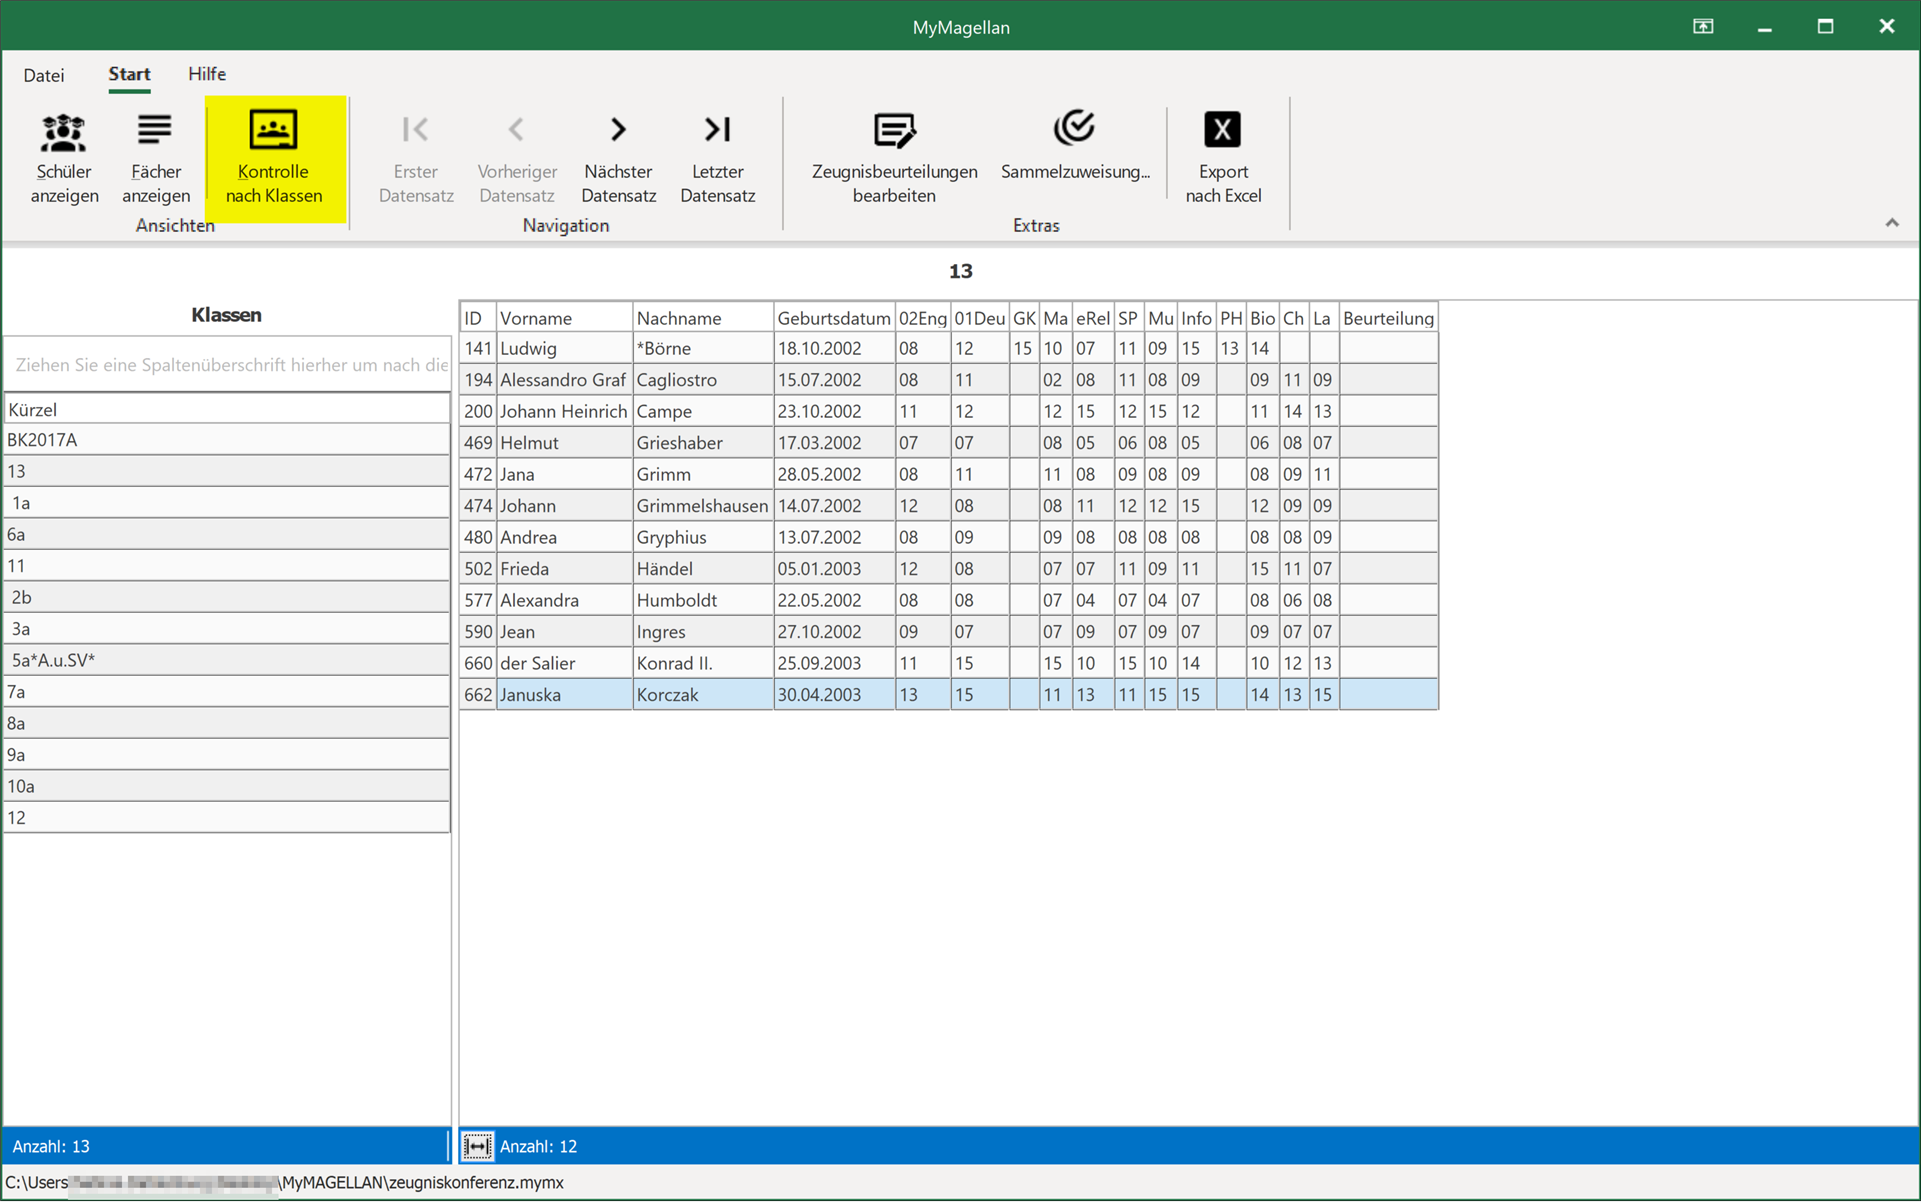This screenshot has height=1202, width=1921.
Task: Jump to Letzter Datensatz
Action: coord(717,158)
